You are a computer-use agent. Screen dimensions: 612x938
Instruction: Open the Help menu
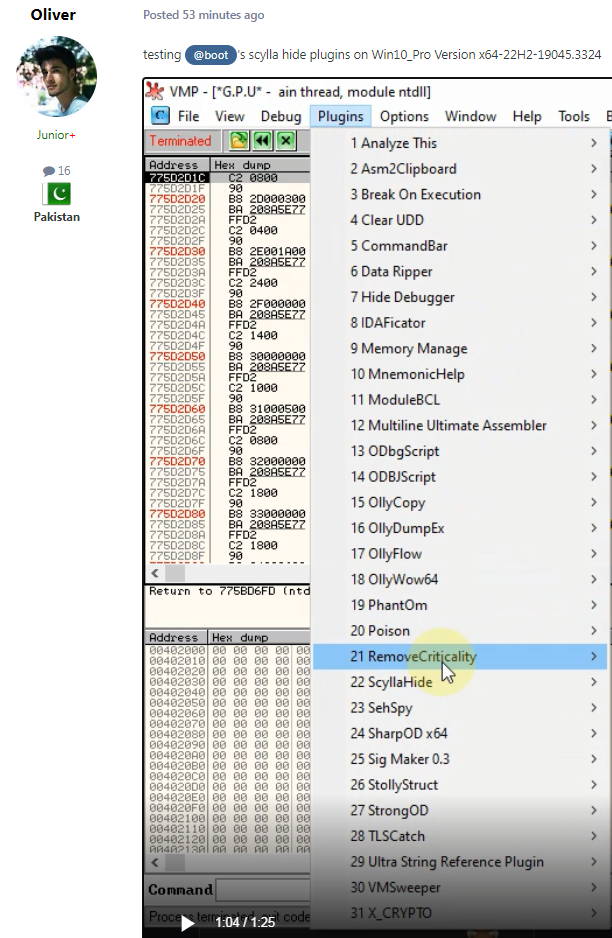[527, 116]
